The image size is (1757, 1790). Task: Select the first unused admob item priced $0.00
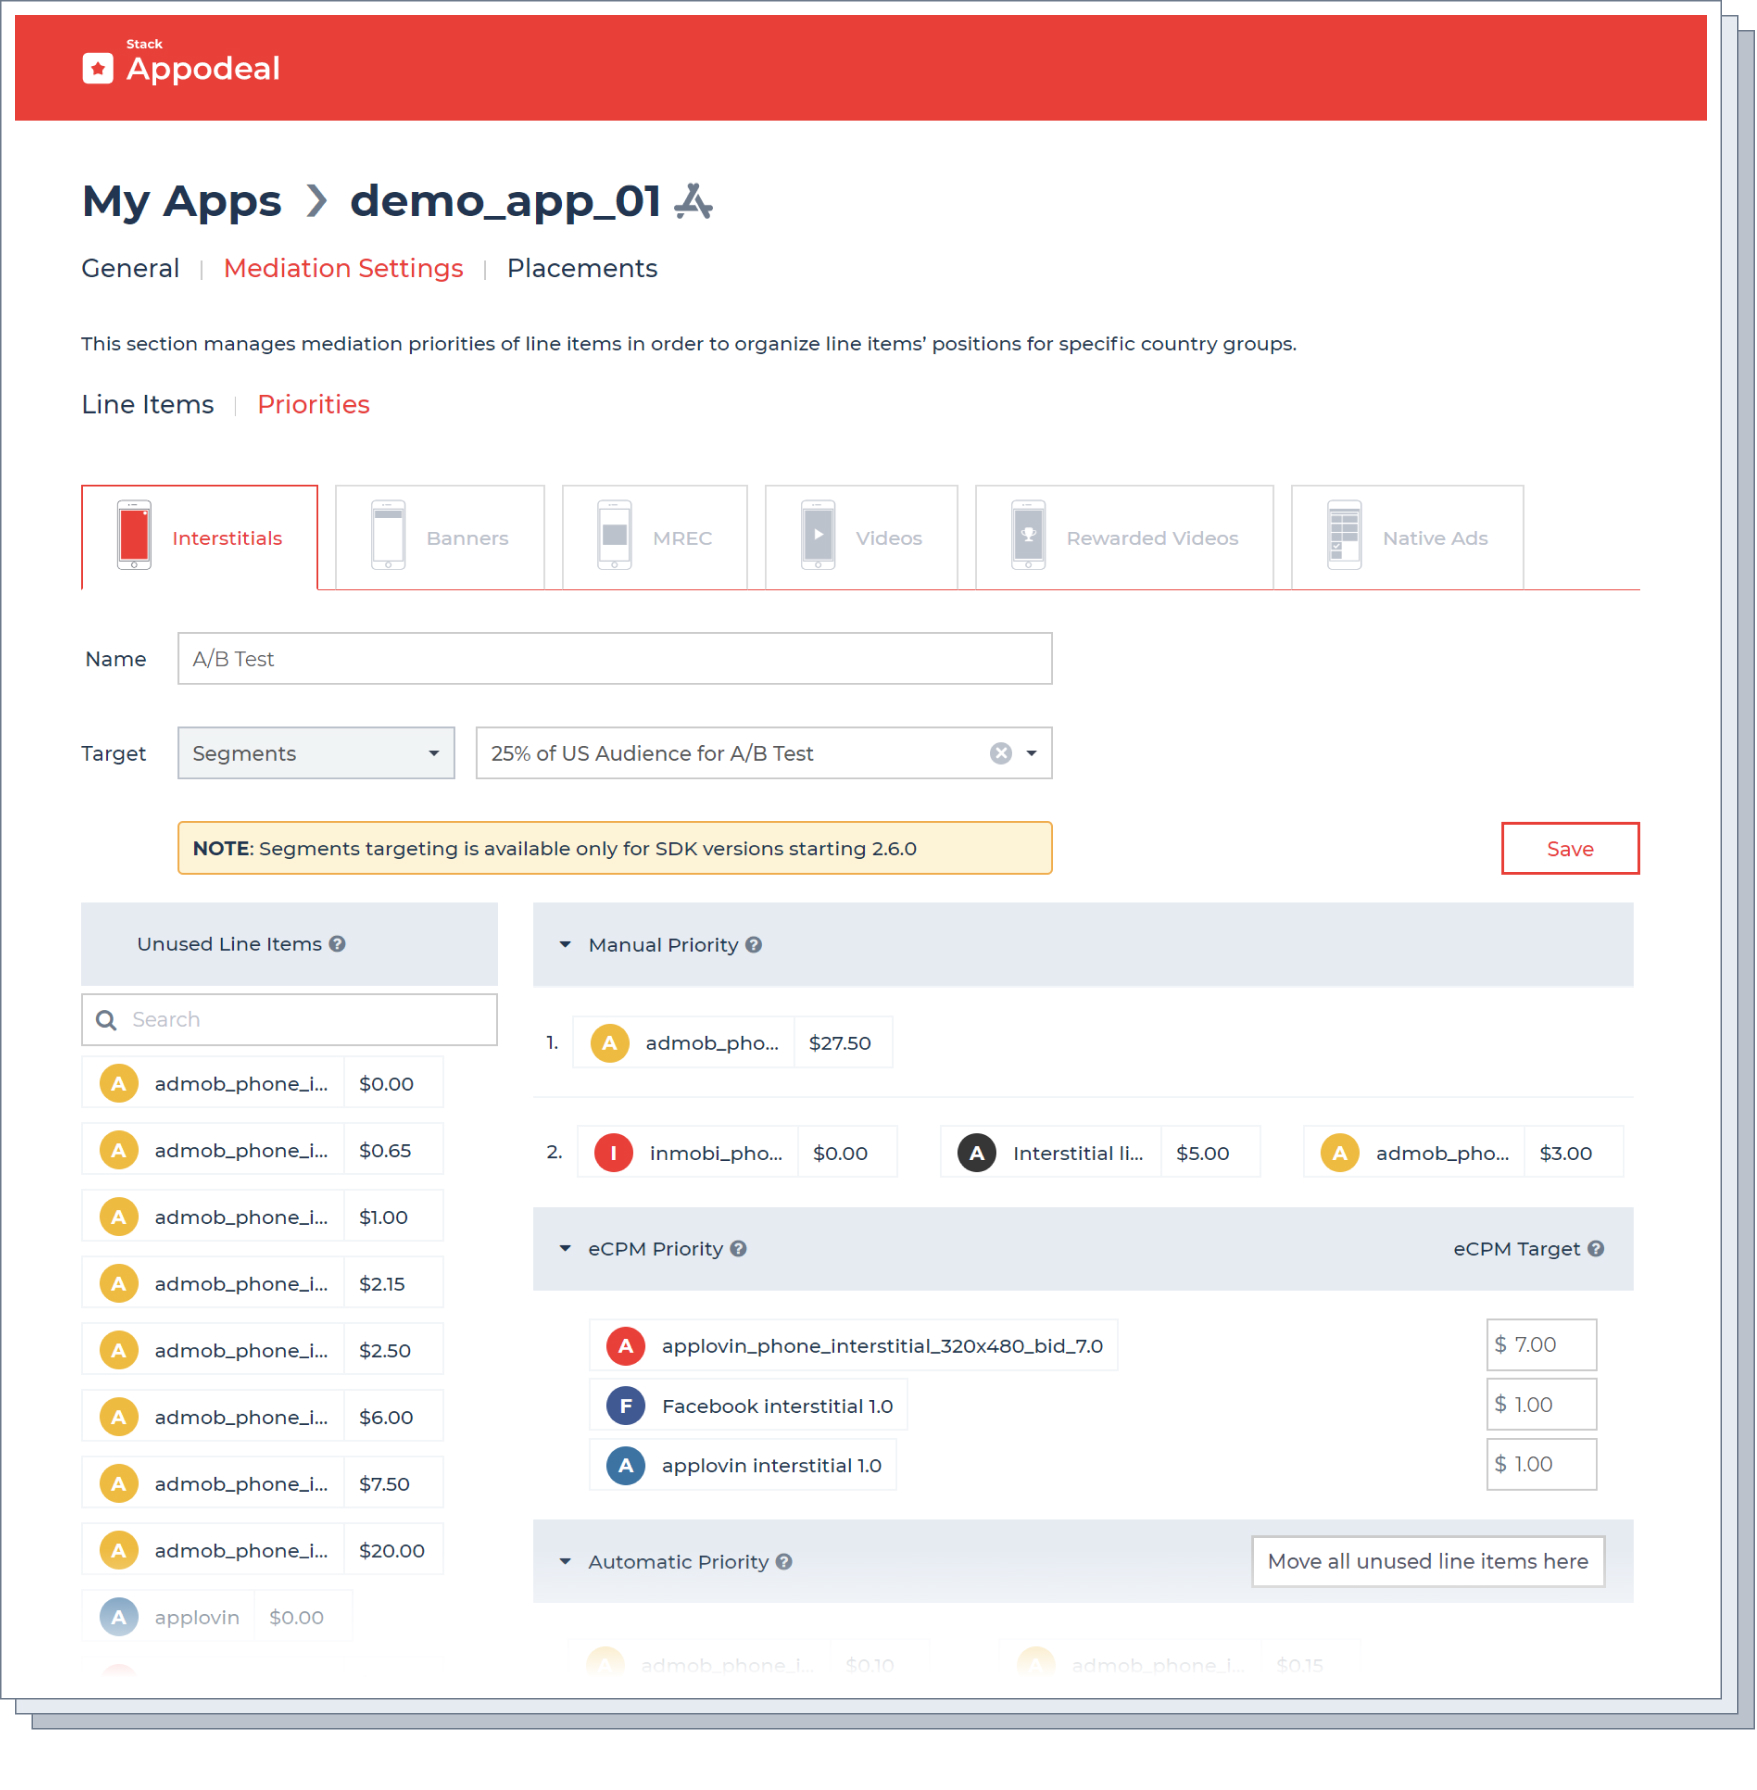[x=262, y=1084]
